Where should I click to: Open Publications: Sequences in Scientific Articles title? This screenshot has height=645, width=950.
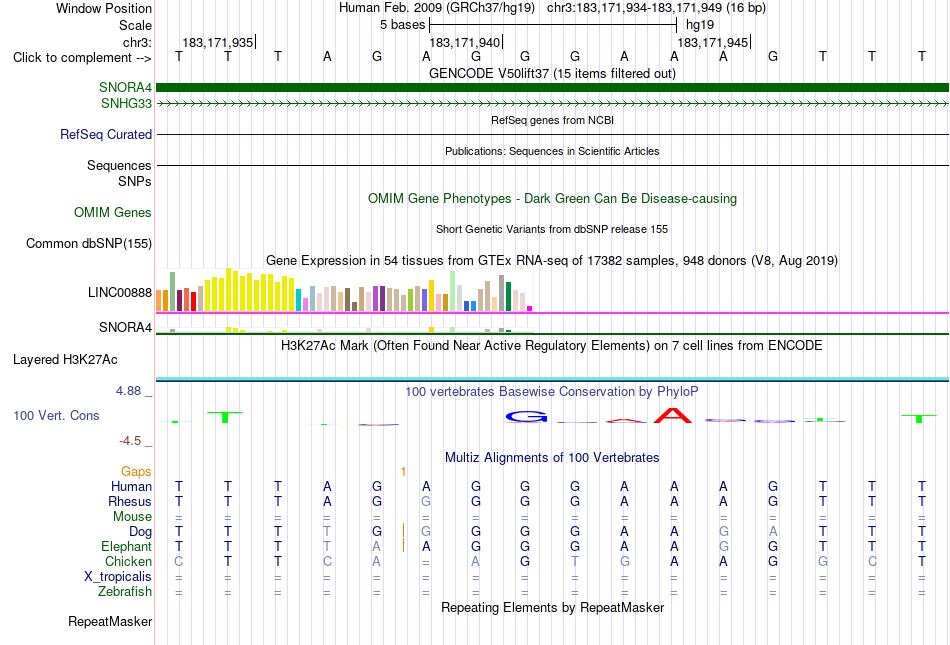[x=552, y=151]
